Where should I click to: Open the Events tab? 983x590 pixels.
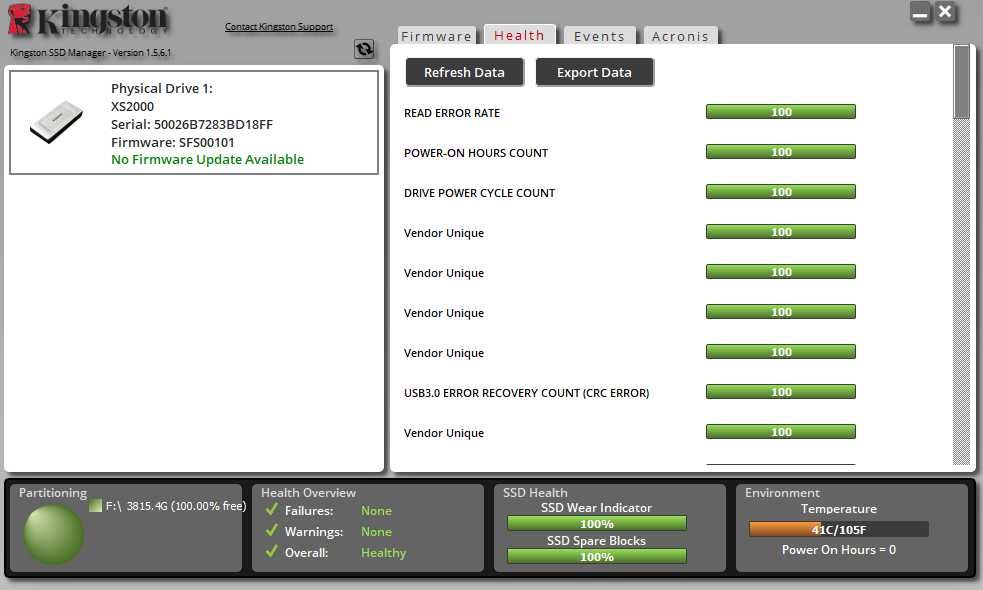click(x=599, y=36)
